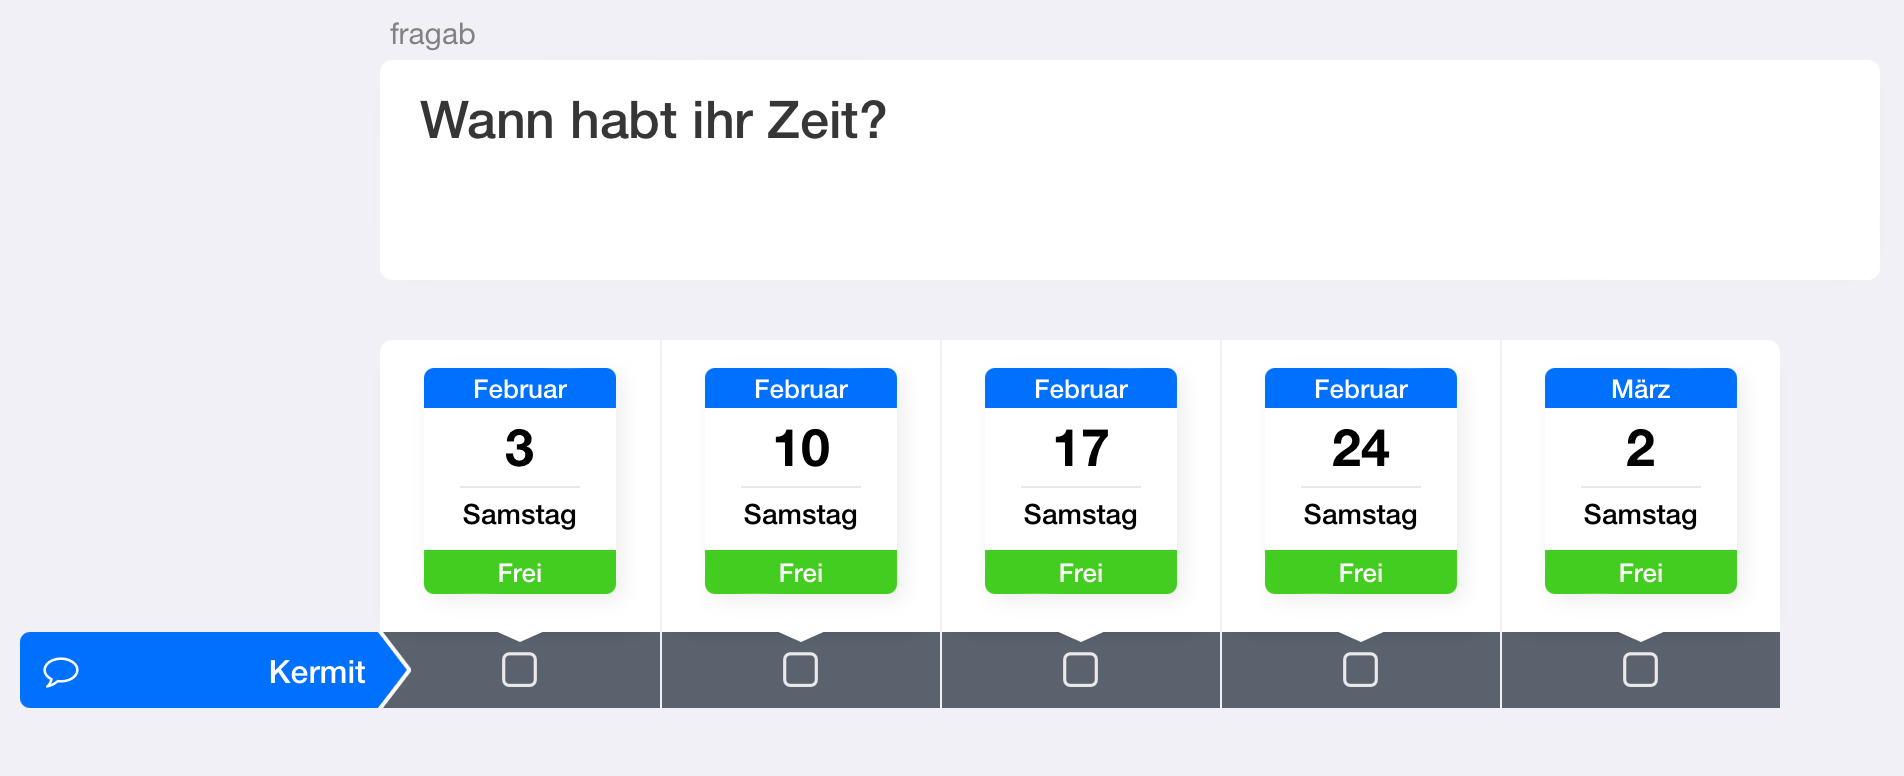Screen dimensions: 1904x776
Task: Click the Februar 17 Samstag date card
Action: pyautogui.click(x=1080, y=470)
